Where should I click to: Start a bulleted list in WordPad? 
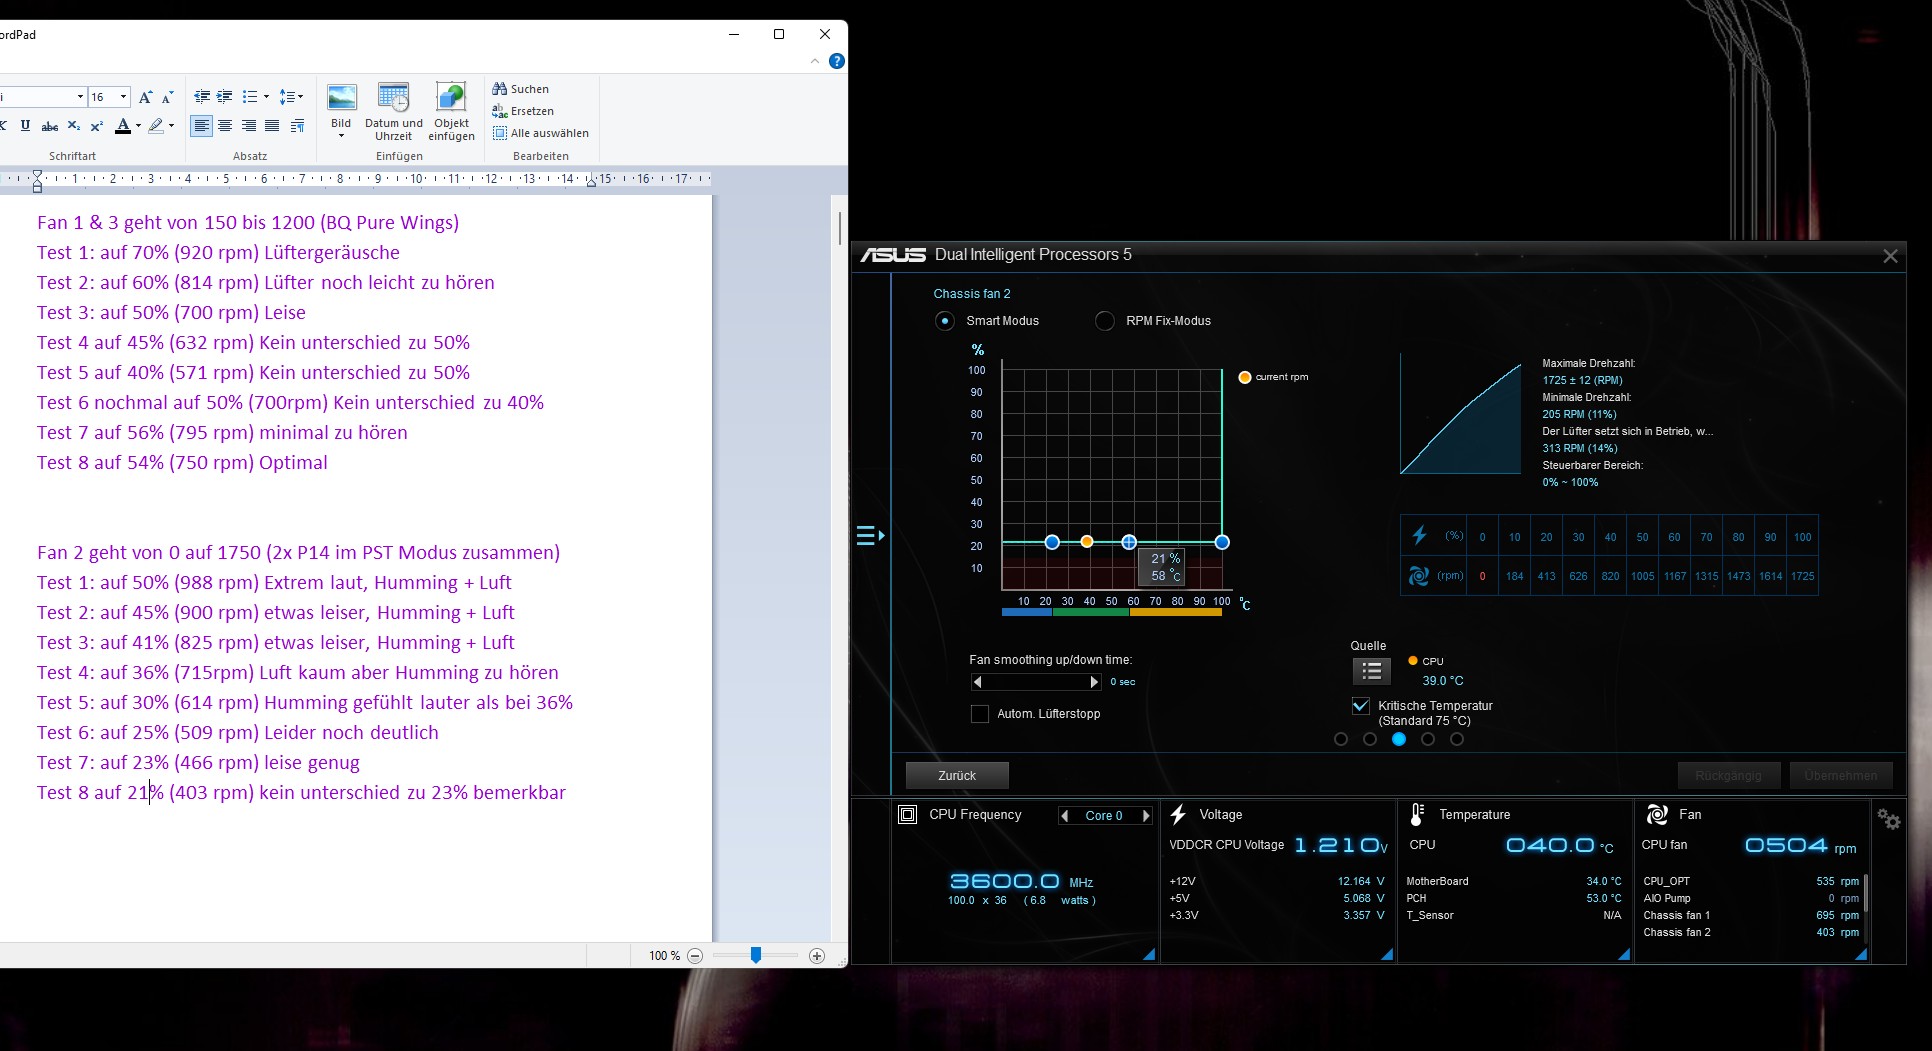(x=250, y=97)
